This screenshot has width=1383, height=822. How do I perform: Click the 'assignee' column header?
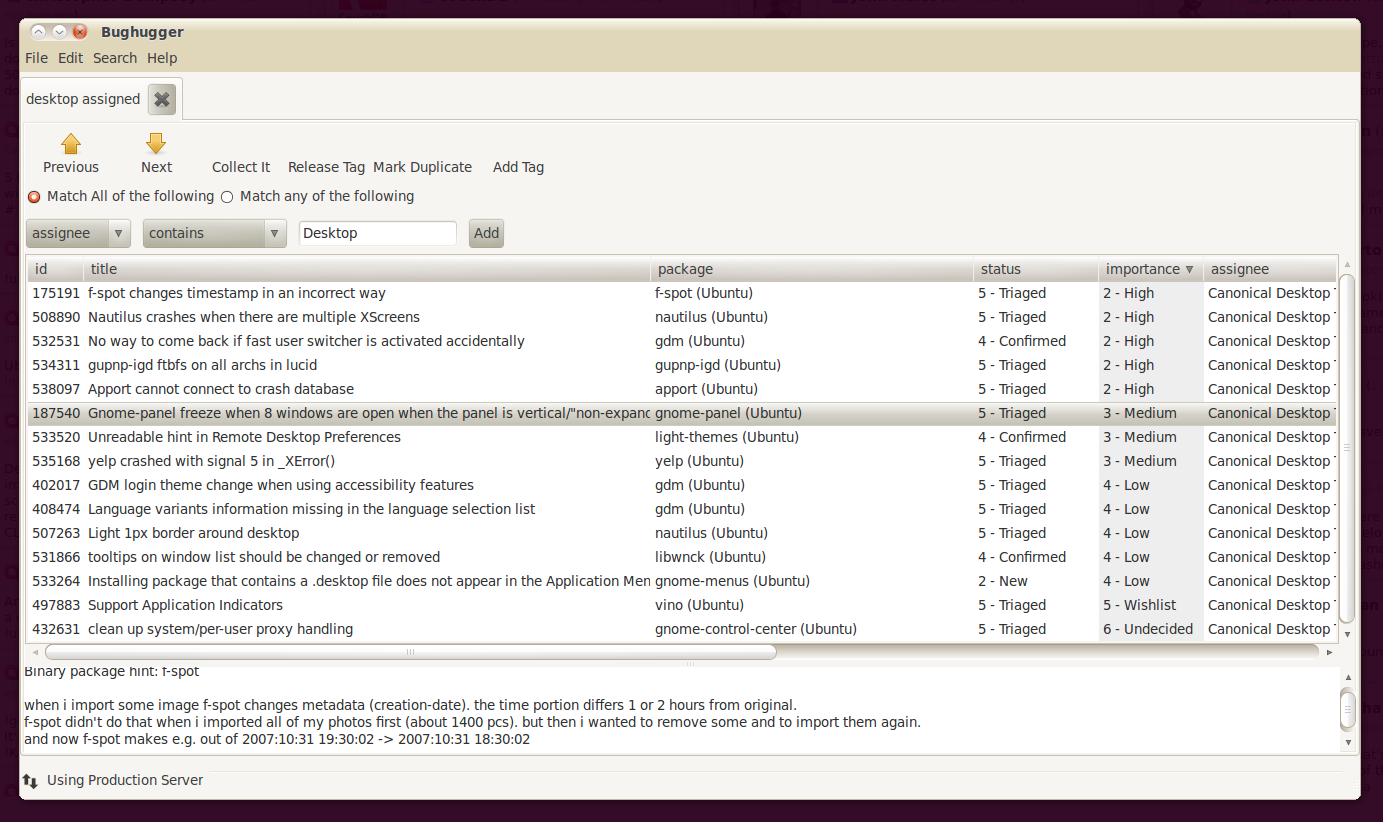point(1270,269)
